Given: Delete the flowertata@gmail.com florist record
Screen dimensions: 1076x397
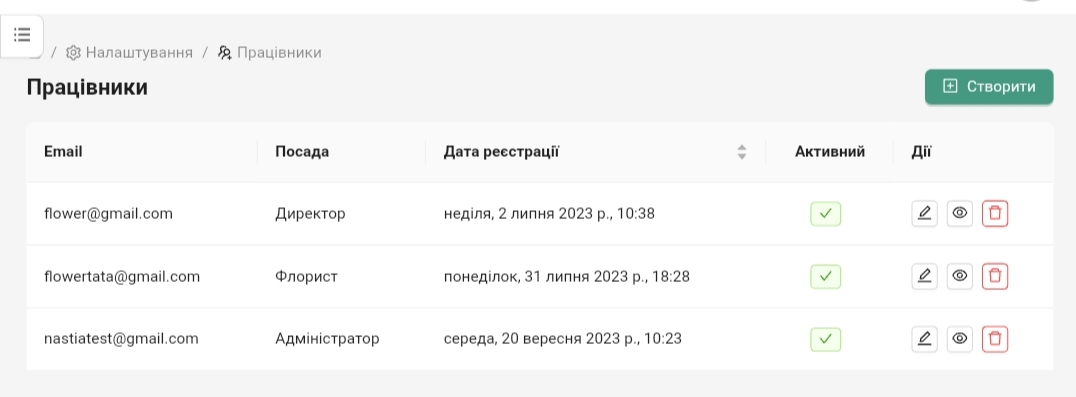Looking at the screenshot, I should pos(995,276).
